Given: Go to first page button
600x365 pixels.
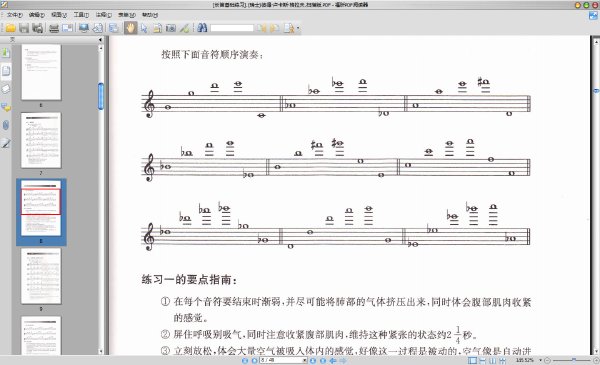Looking at the screenshot, I should (245, 360).
